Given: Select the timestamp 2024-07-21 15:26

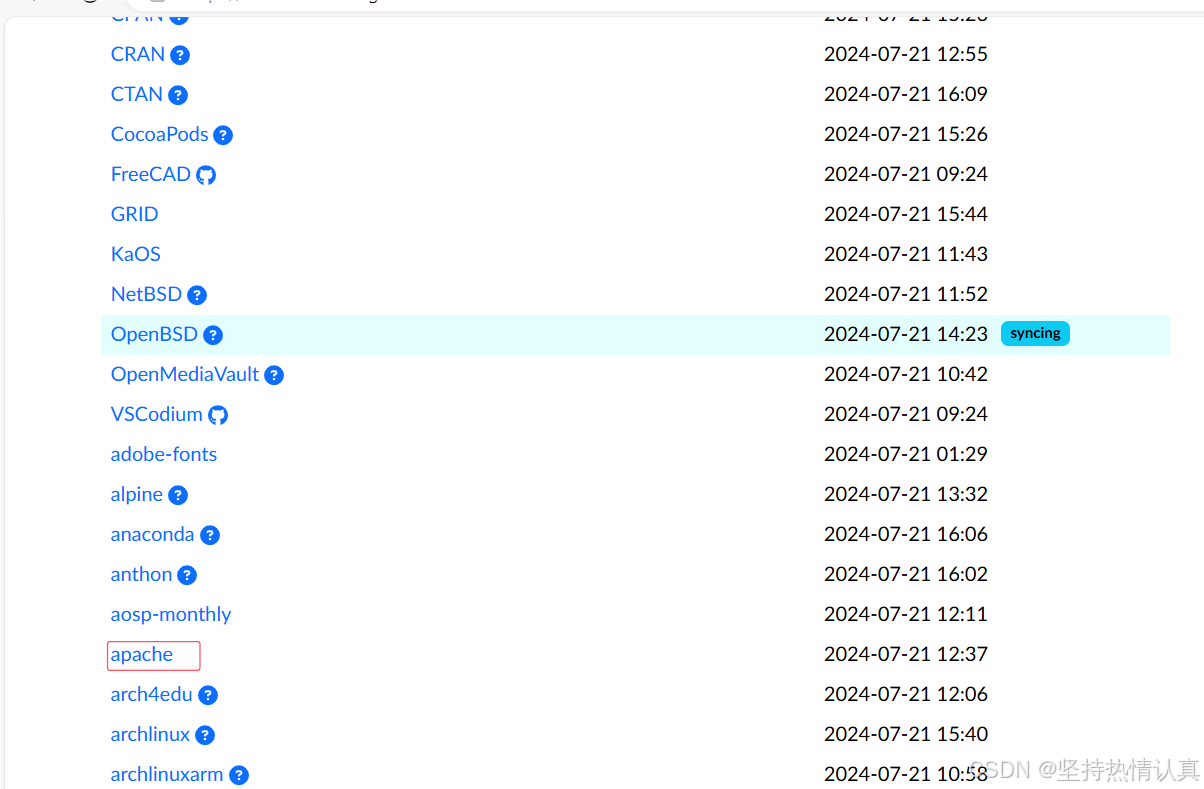Looking at the screenshot, I should coord(906,134).
